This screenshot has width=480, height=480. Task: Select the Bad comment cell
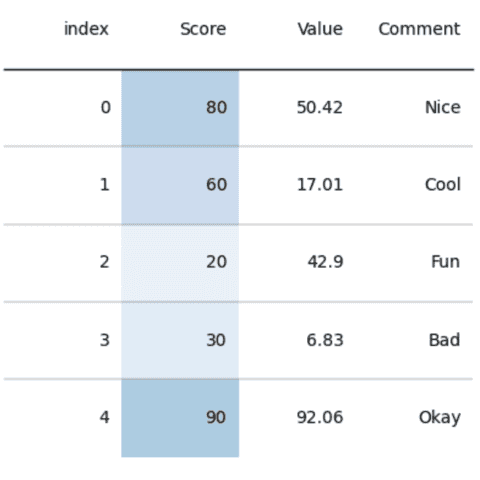[444, 340]
